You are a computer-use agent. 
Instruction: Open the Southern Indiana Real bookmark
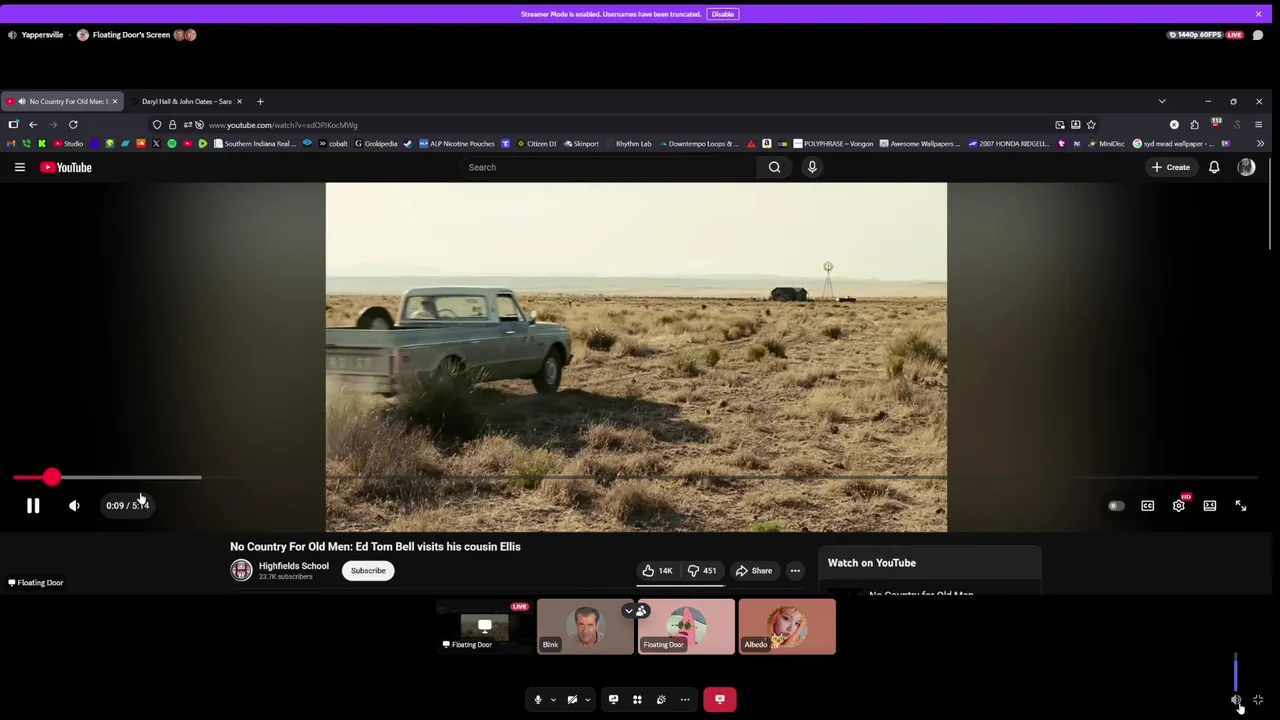[x=254, y=144]
